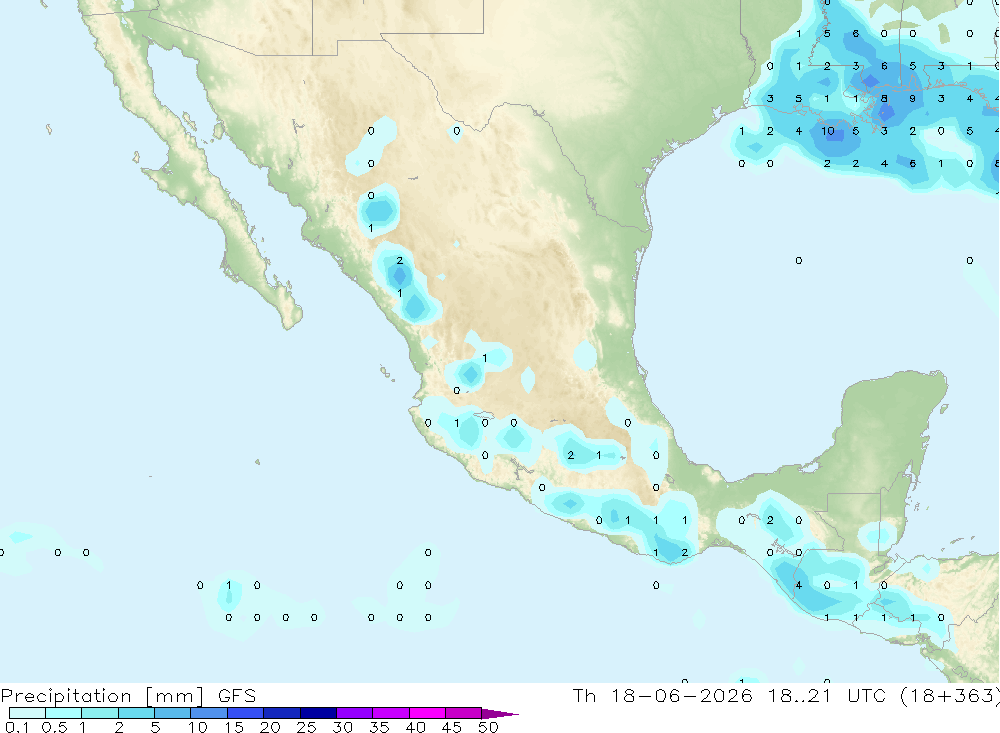Click the forecast offset '(18+363)' text
Screen dimensions: 1000x733
[x=950, y=696]
